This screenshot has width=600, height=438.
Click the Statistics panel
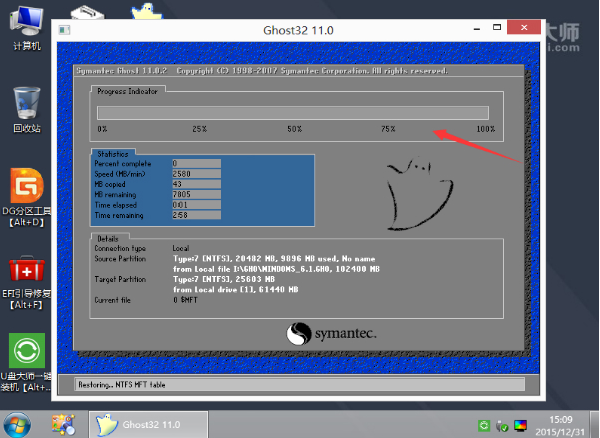(x=202, y=187)
